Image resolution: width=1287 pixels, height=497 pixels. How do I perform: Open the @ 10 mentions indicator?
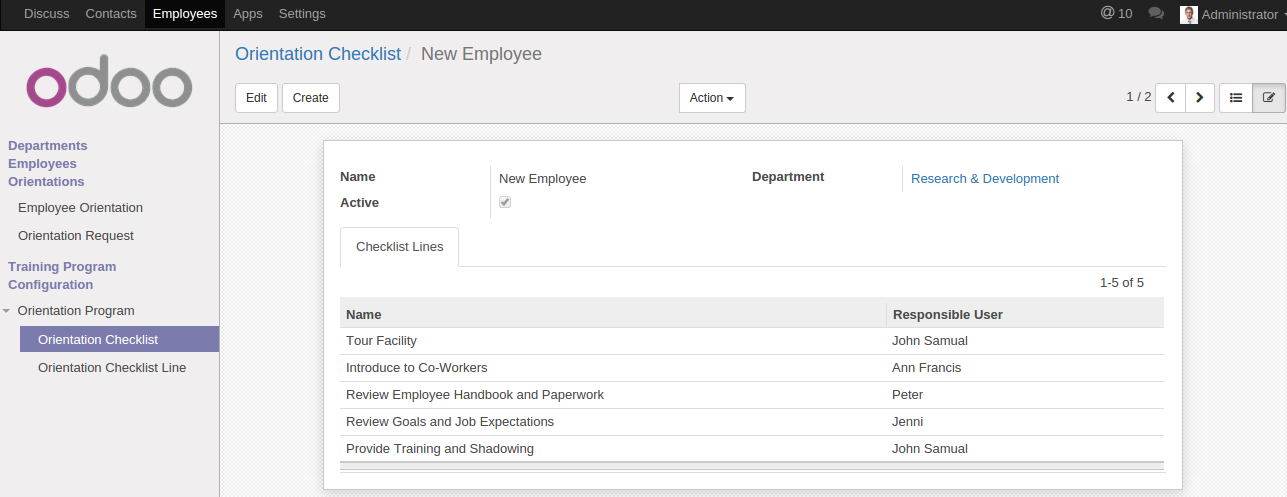coord(1116,14)
